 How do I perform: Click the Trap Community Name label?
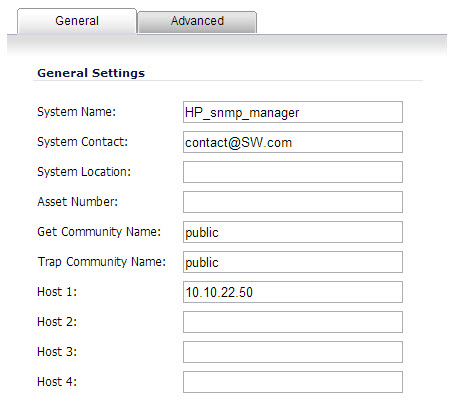pyautogui.click(x=102, y=262)
